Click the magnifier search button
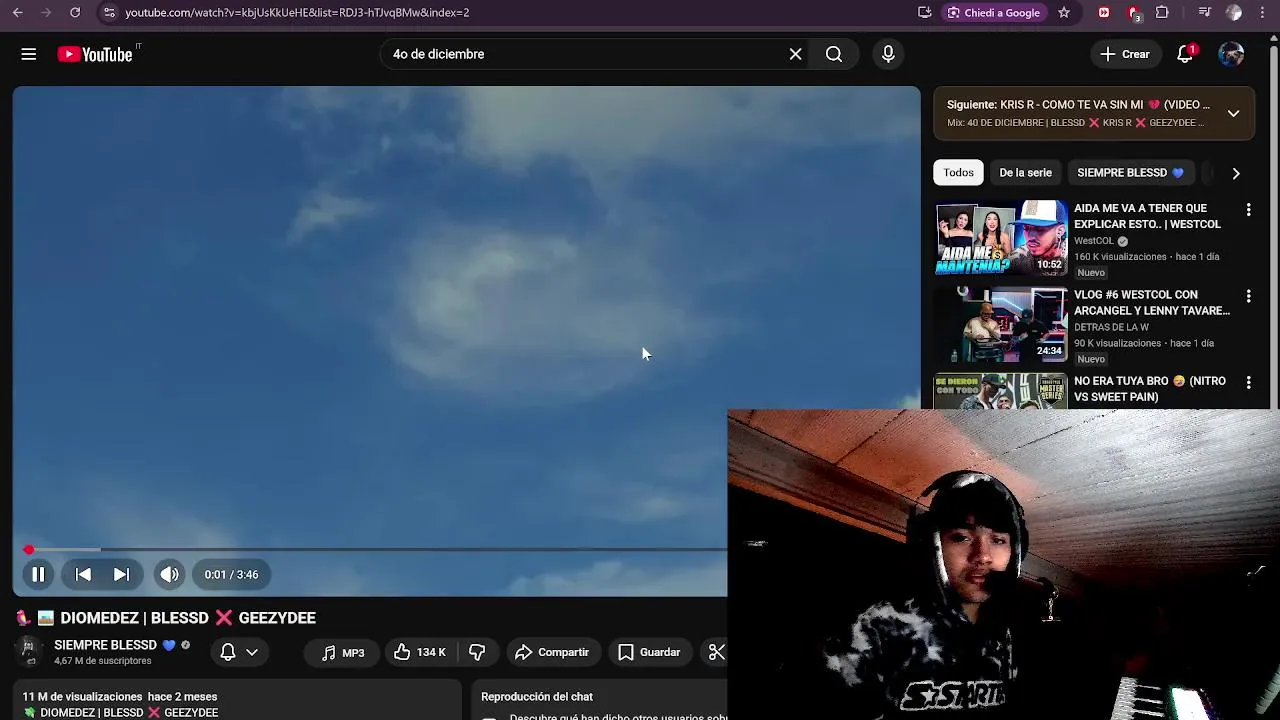The width and height of the screenshot is (1280, 720). [834, 54]
